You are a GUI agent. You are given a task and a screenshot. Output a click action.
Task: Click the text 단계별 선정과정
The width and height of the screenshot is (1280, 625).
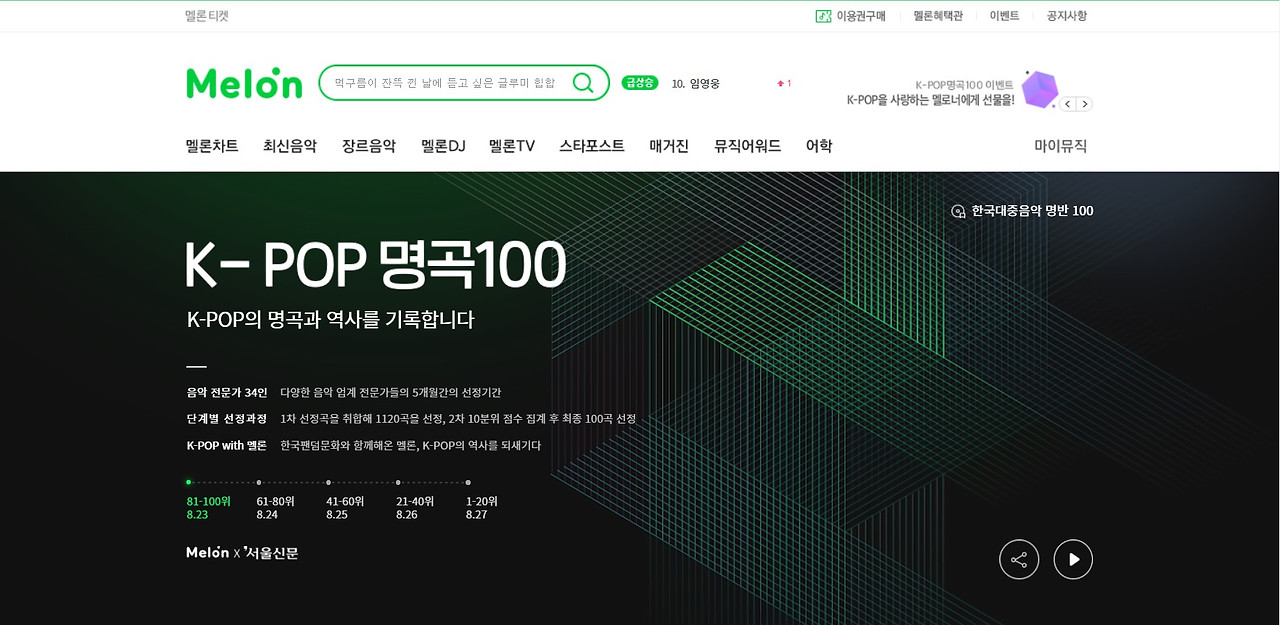point(227,419)
